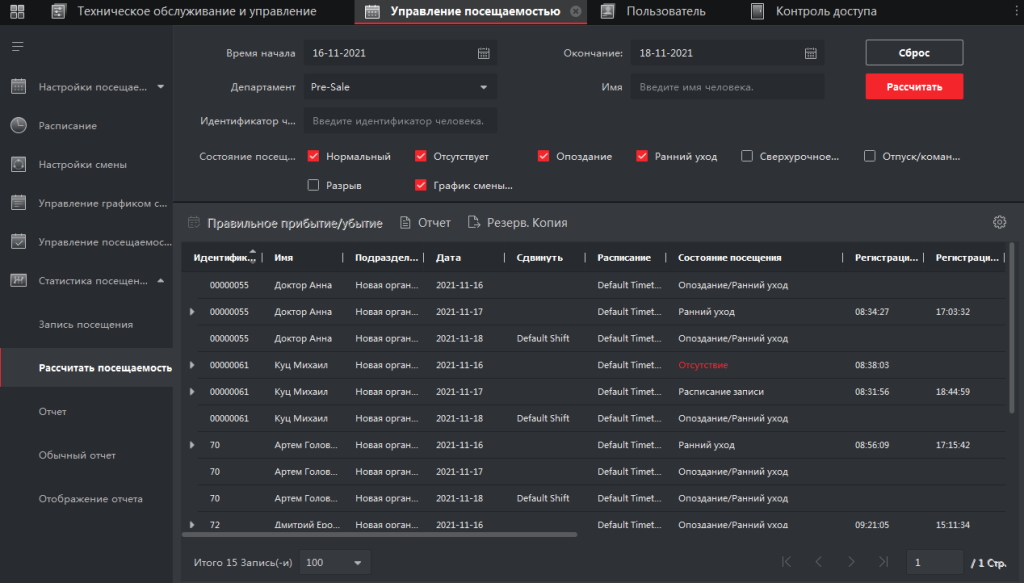Open the Департамент Pre-Sale dropdown
Viewport: 1024px width, 583px height.
tap(400, 87)
